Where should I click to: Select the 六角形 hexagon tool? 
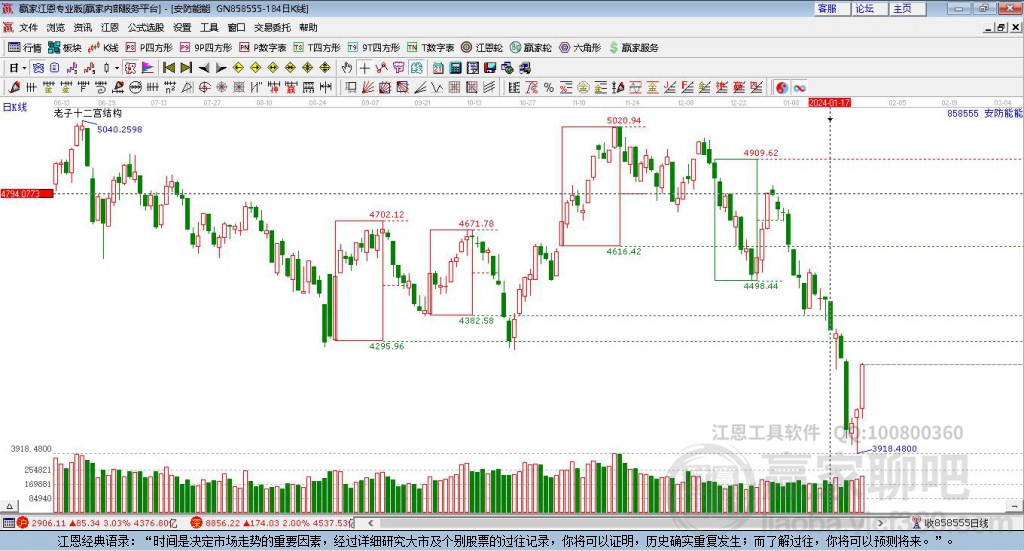pyautogui.click(x=580, y=48)
